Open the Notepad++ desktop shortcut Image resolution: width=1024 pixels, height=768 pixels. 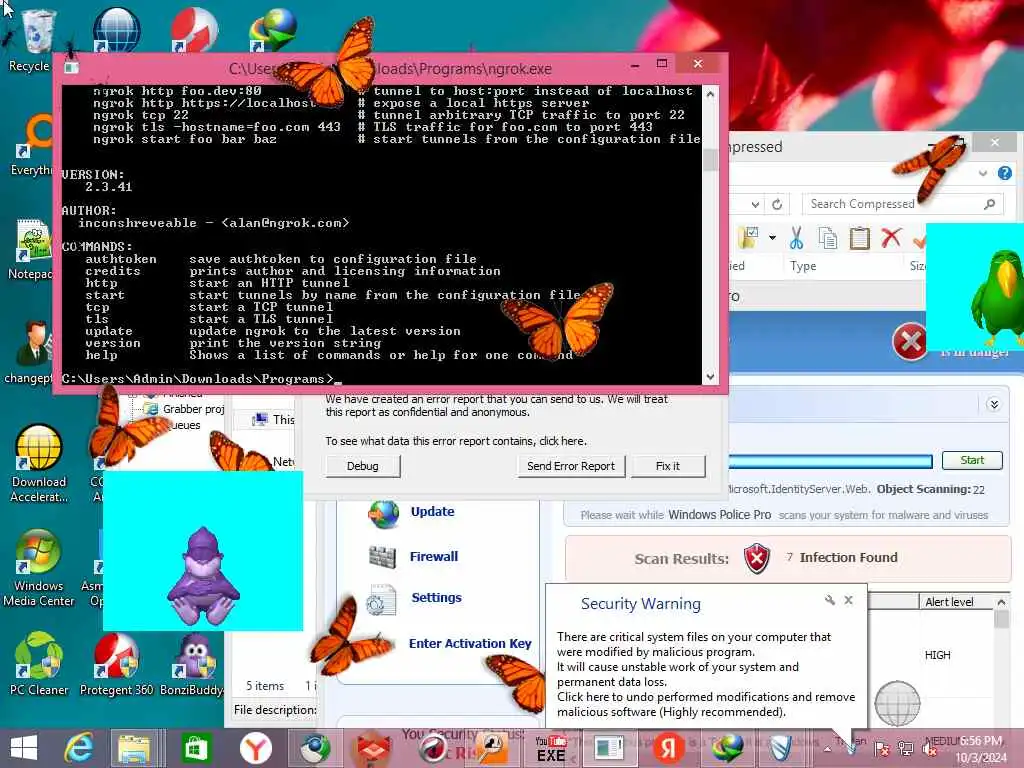pos(29,250)
